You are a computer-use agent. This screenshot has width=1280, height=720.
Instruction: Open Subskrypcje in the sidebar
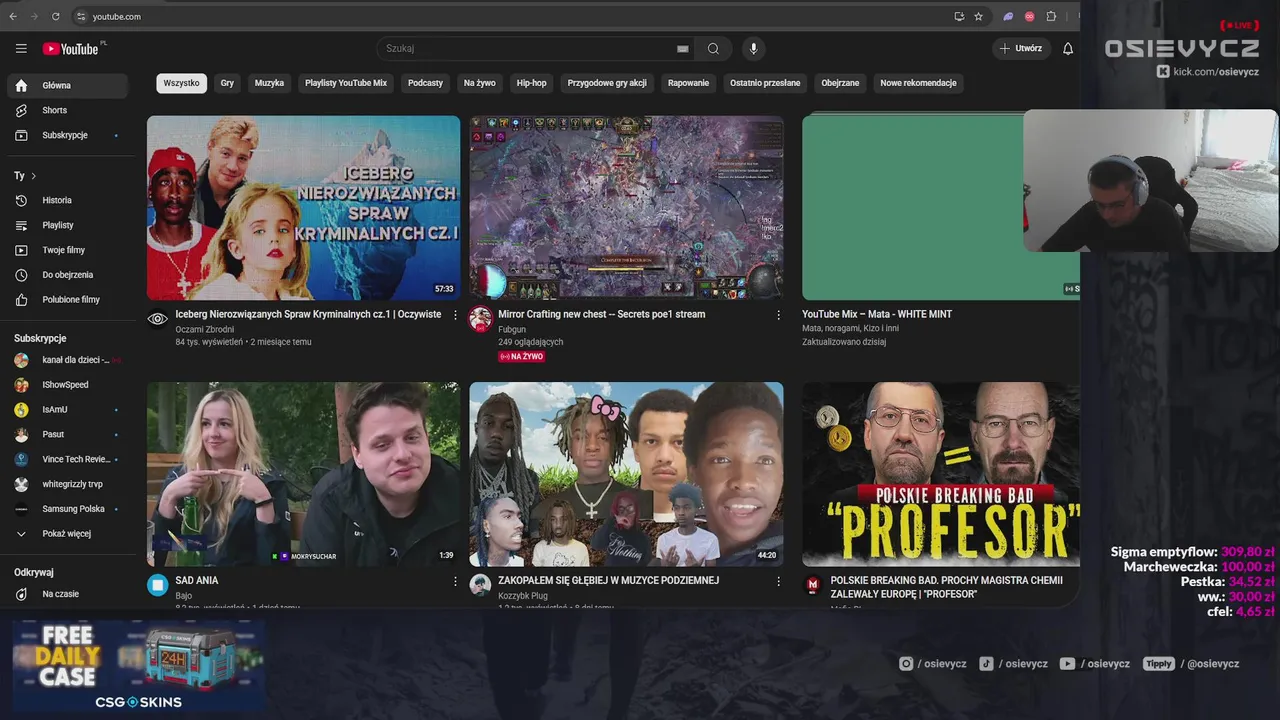68,135
